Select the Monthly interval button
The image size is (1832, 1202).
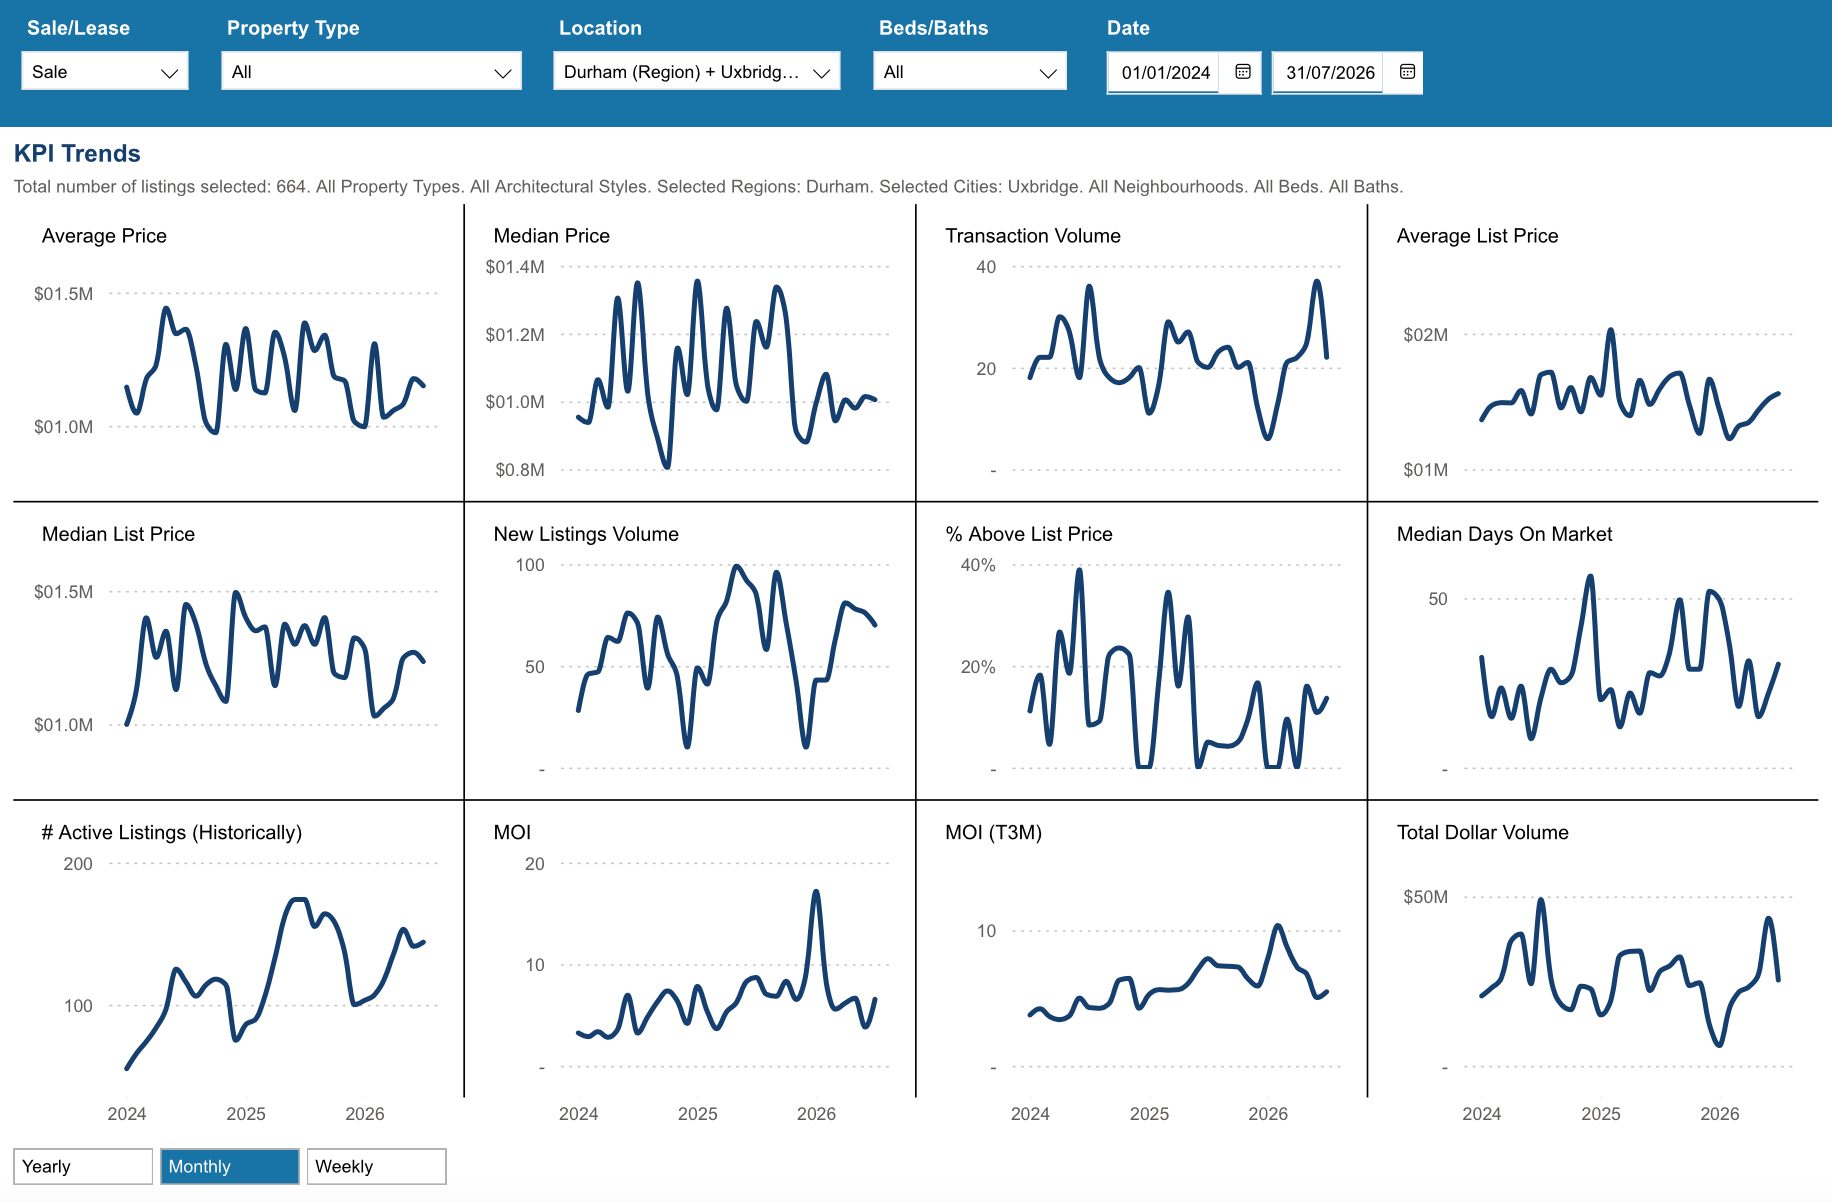click(x=230, y=1166)
